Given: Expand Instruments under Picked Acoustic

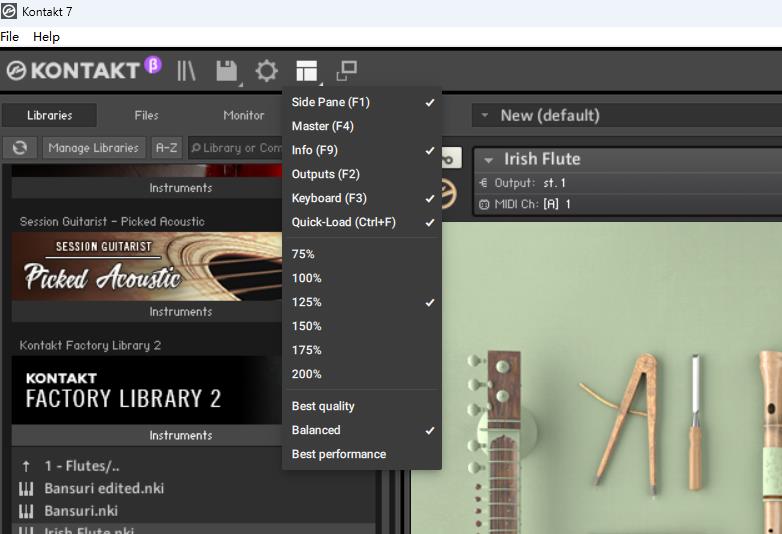Looking at the screenshot, I should pyautogui.click(x=181, y=312).
